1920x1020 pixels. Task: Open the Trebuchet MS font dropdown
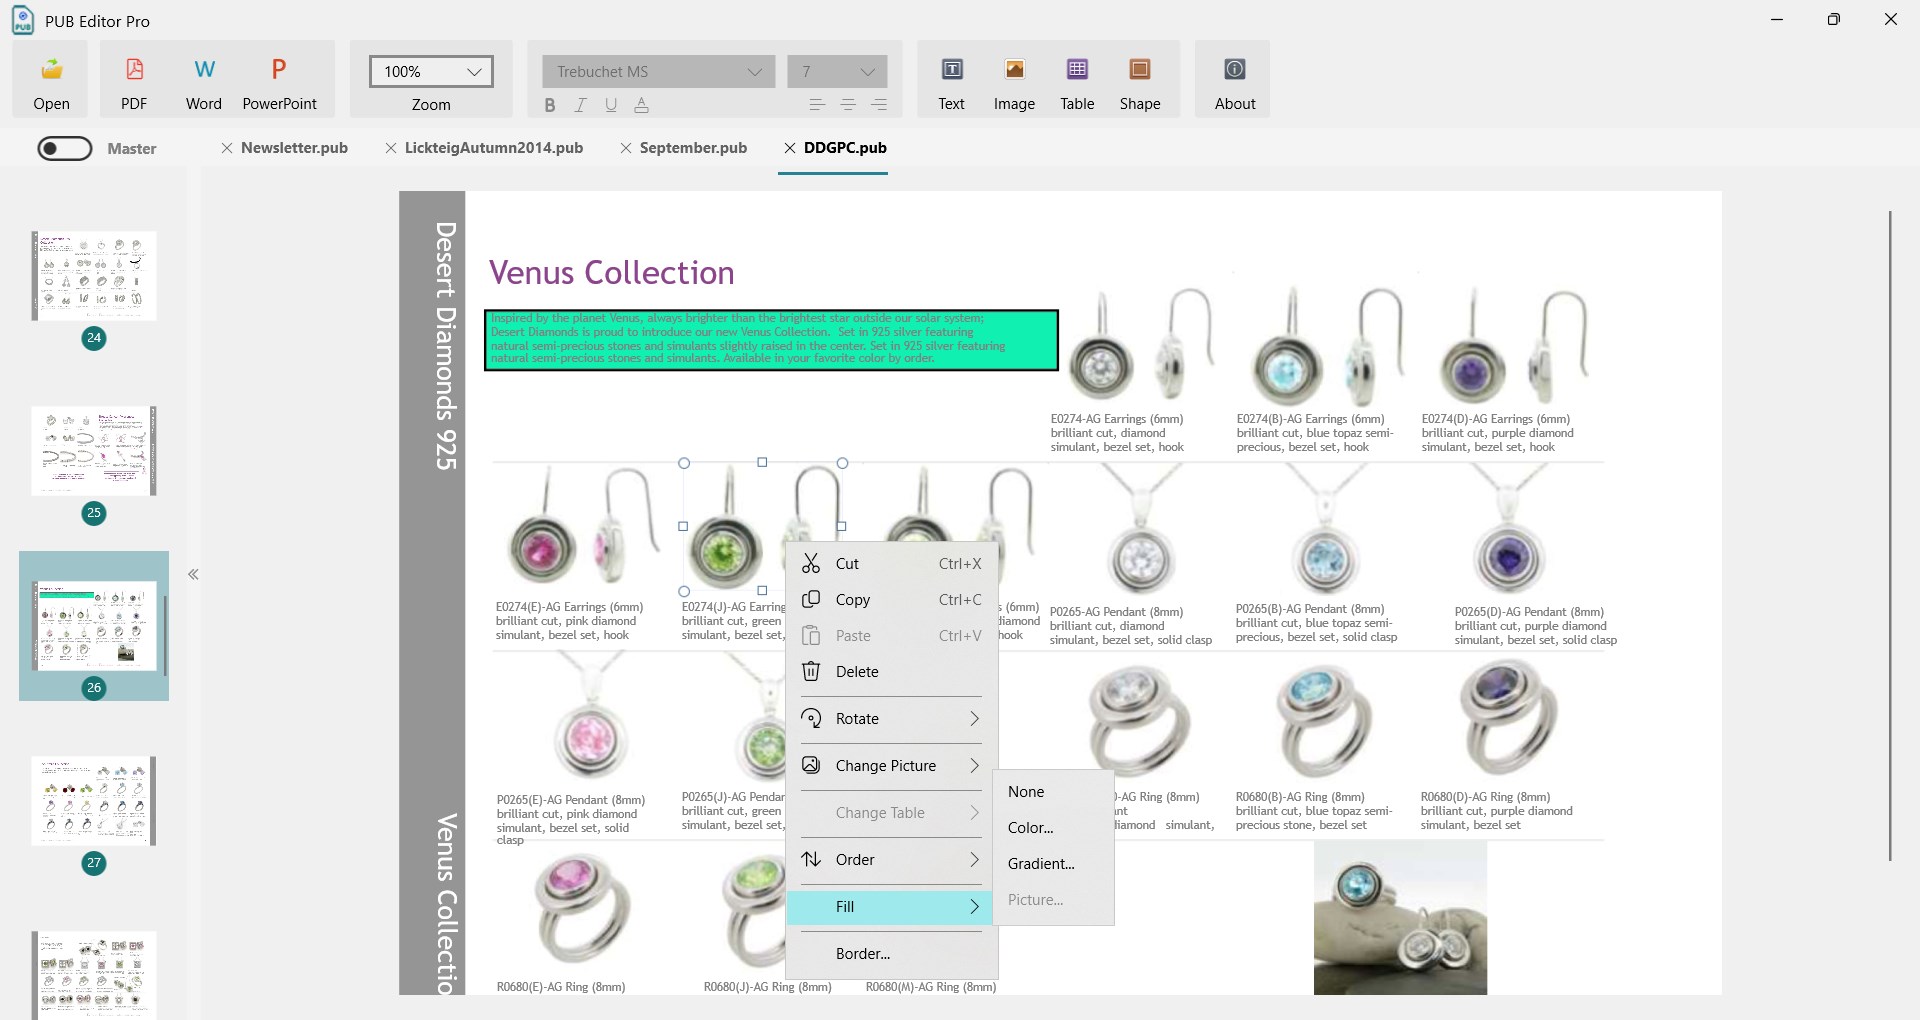[x=659, y=71]
